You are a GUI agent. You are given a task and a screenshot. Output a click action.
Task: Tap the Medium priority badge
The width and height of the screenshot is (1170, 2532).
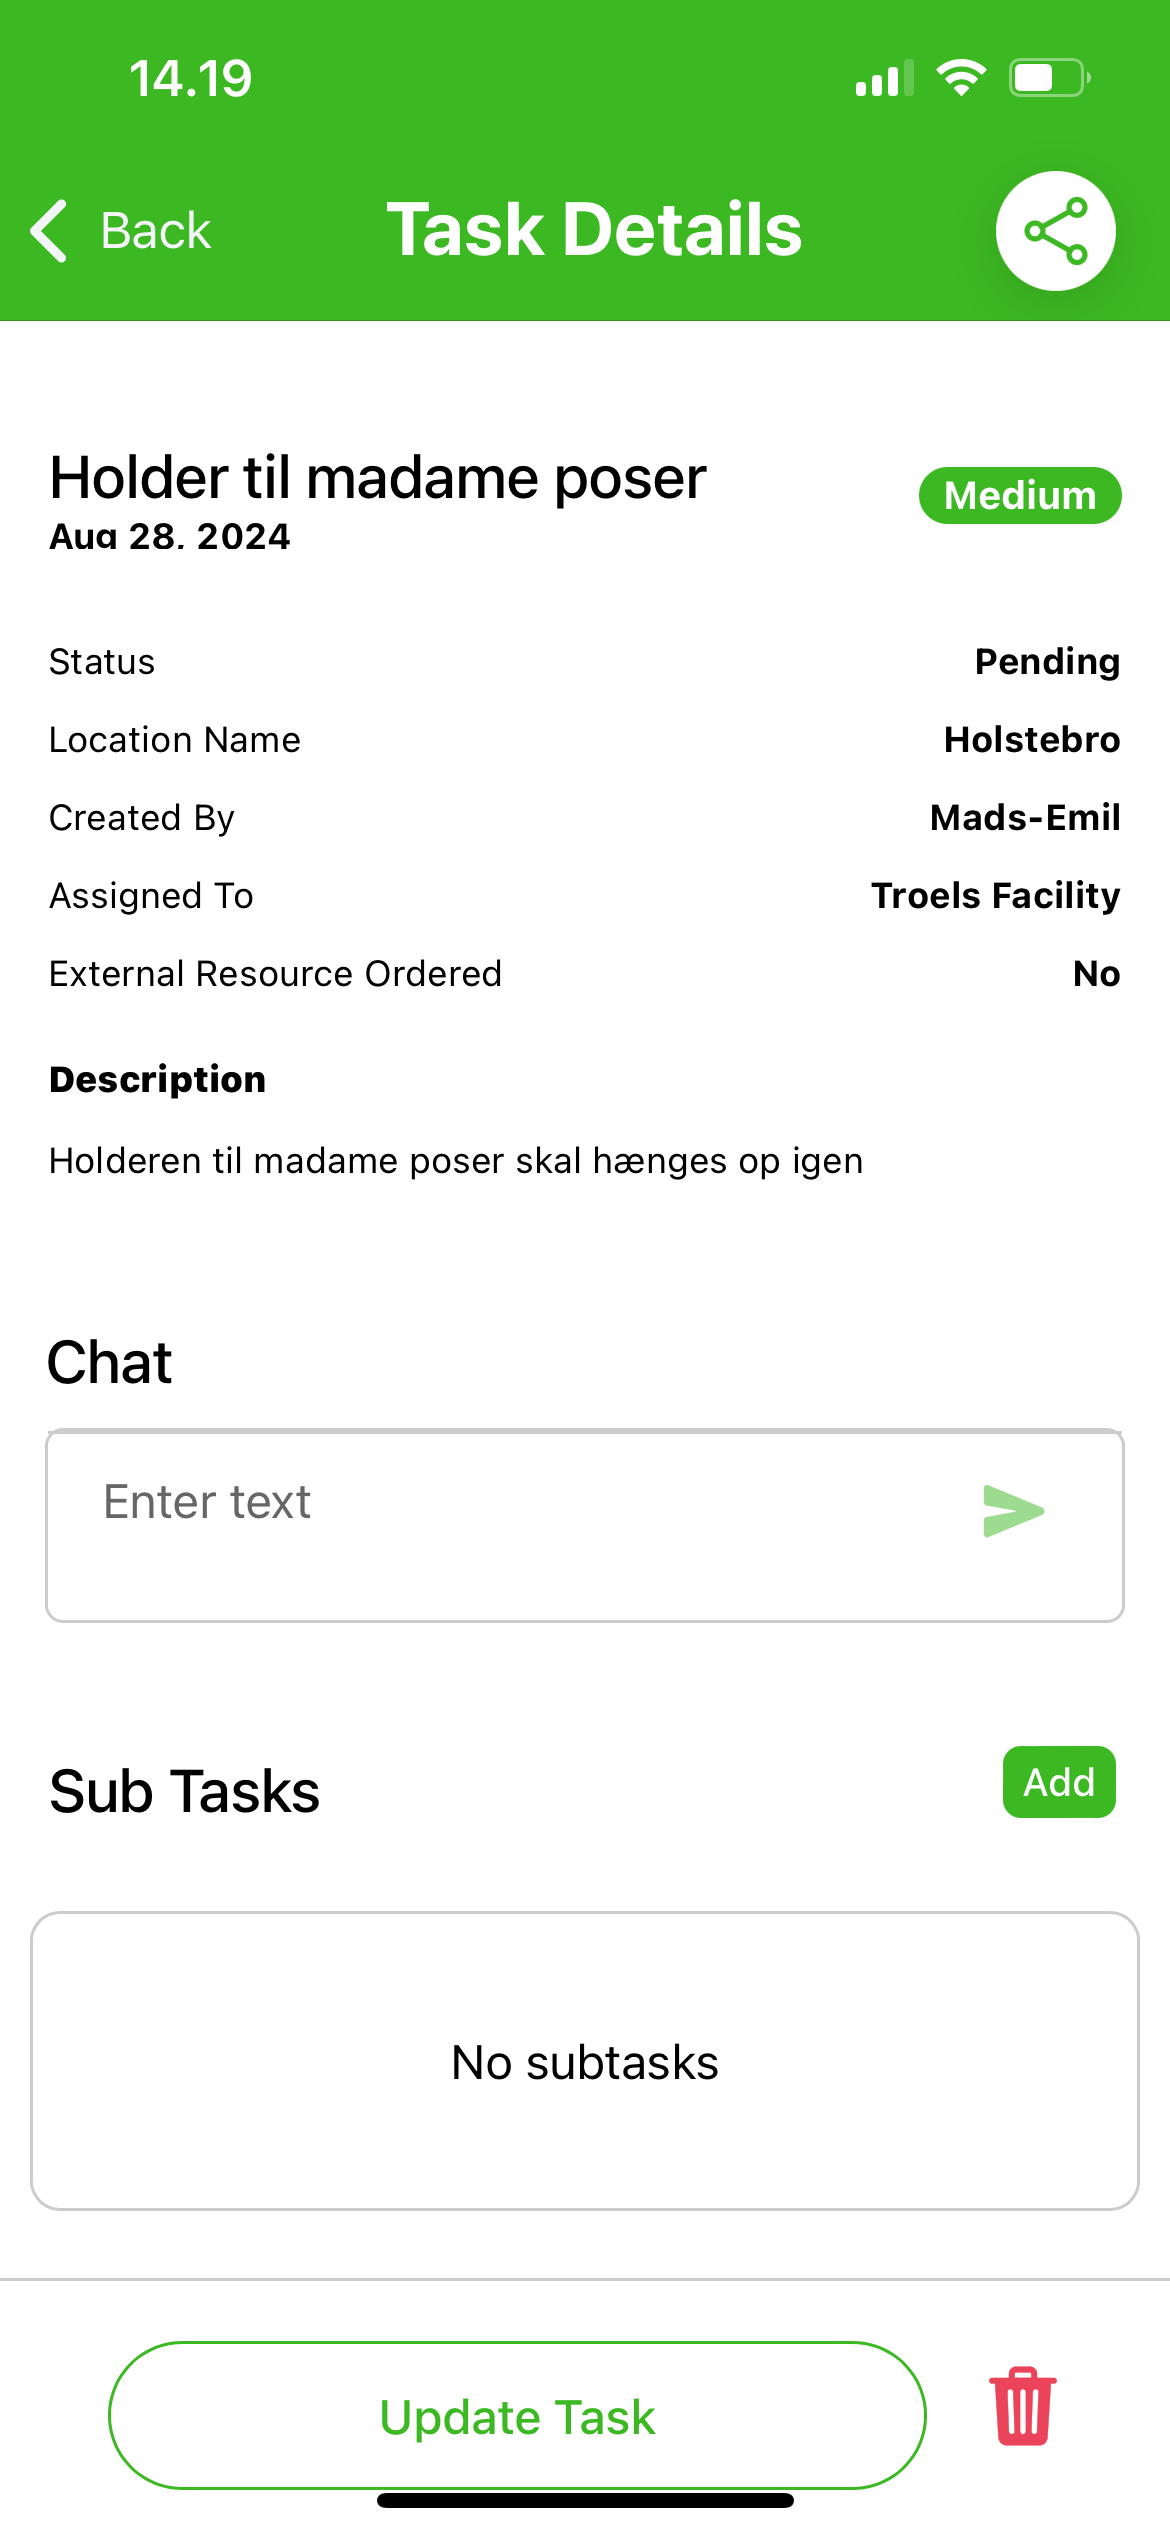[x=1019, y=496]
